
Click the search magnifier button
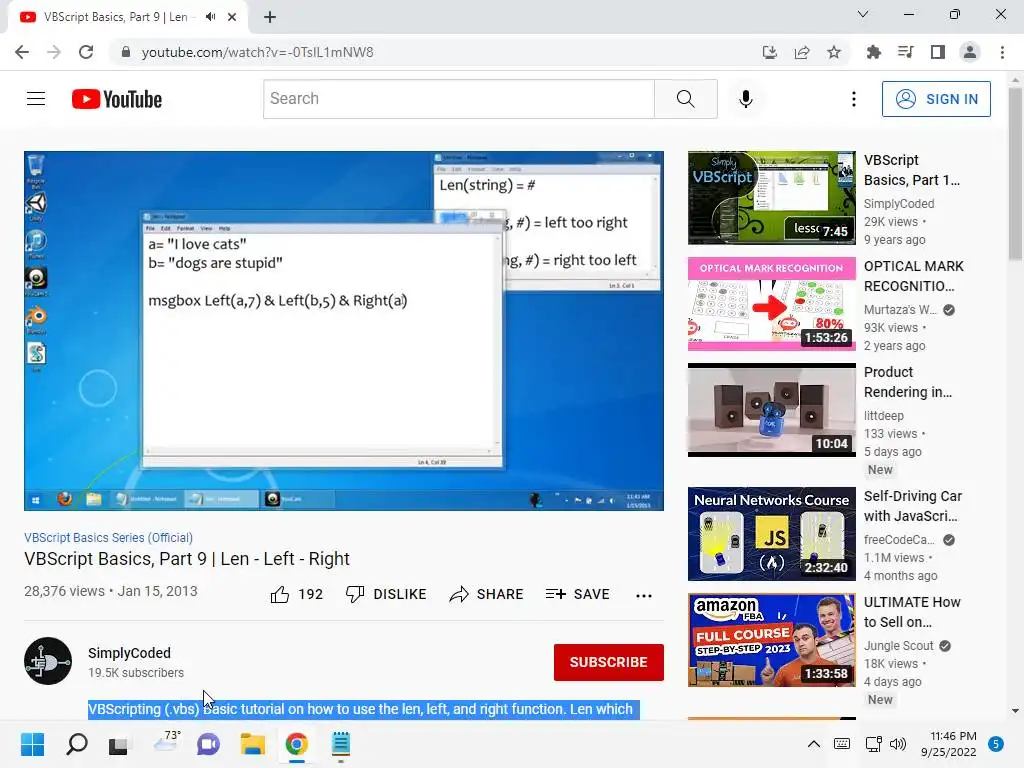click(686, 99)
